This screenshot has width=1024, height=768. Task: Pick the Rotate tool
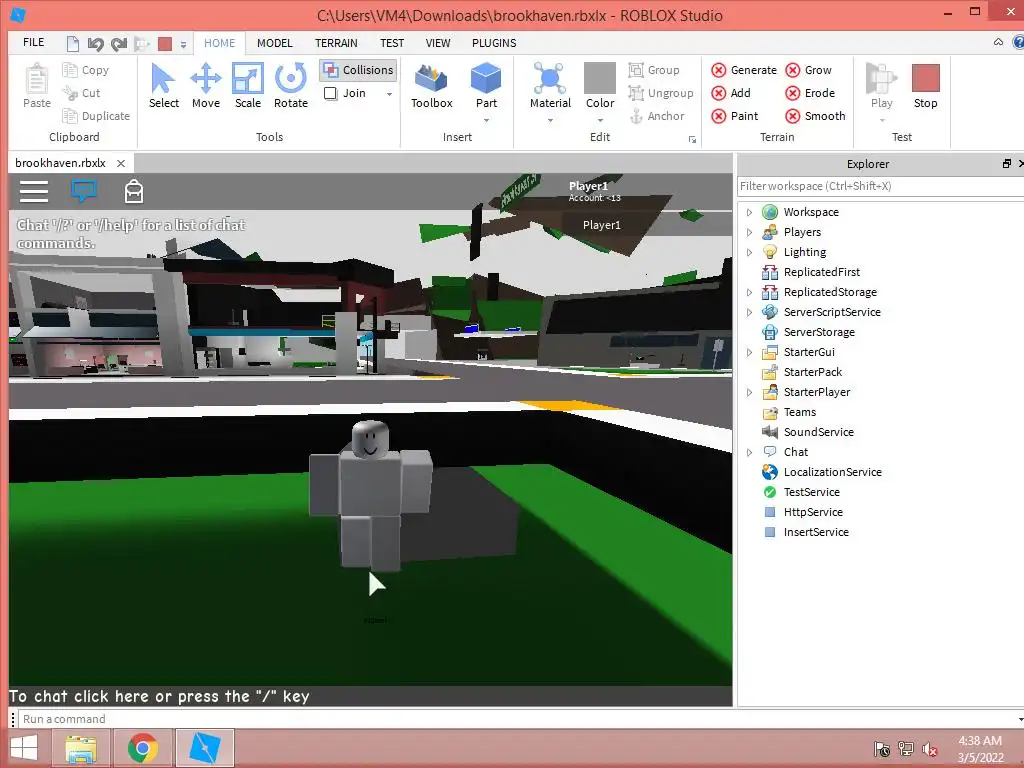point(291,86)
